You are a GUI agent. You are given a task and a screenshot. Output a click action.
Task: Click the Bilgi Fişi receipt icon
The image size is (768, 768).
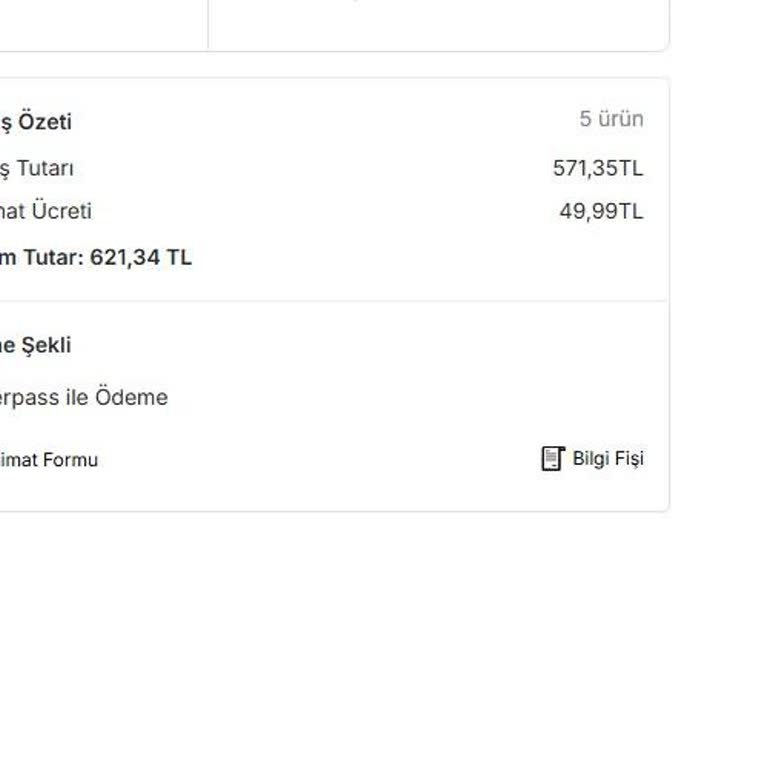(553, 459)
